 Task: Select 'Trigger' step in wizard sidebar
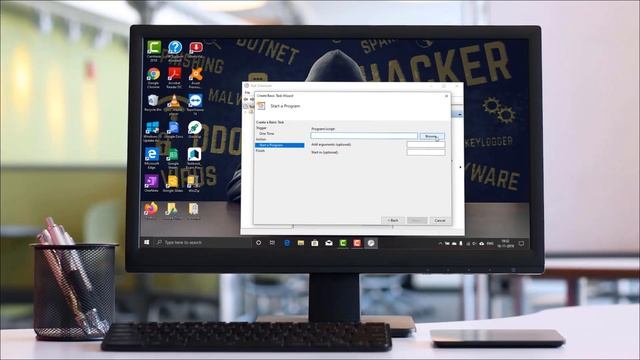(261, 128)
